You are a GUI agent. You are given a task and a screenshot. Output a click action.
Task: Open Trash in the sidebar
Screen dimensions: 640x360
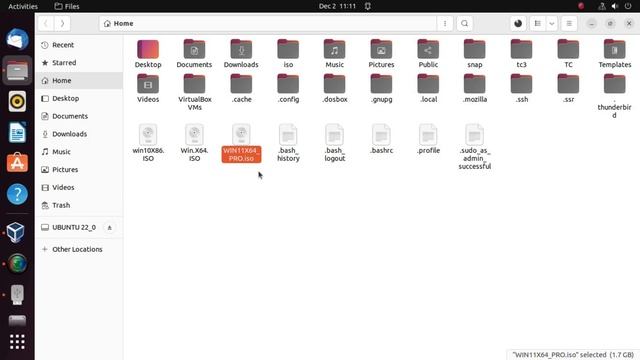coord(79,205)
